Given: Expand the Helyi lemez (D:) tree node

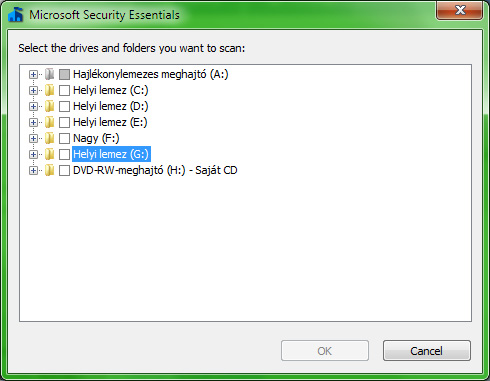Looking at the screenshot, I should pyautogui.click(x=33, y=106).
